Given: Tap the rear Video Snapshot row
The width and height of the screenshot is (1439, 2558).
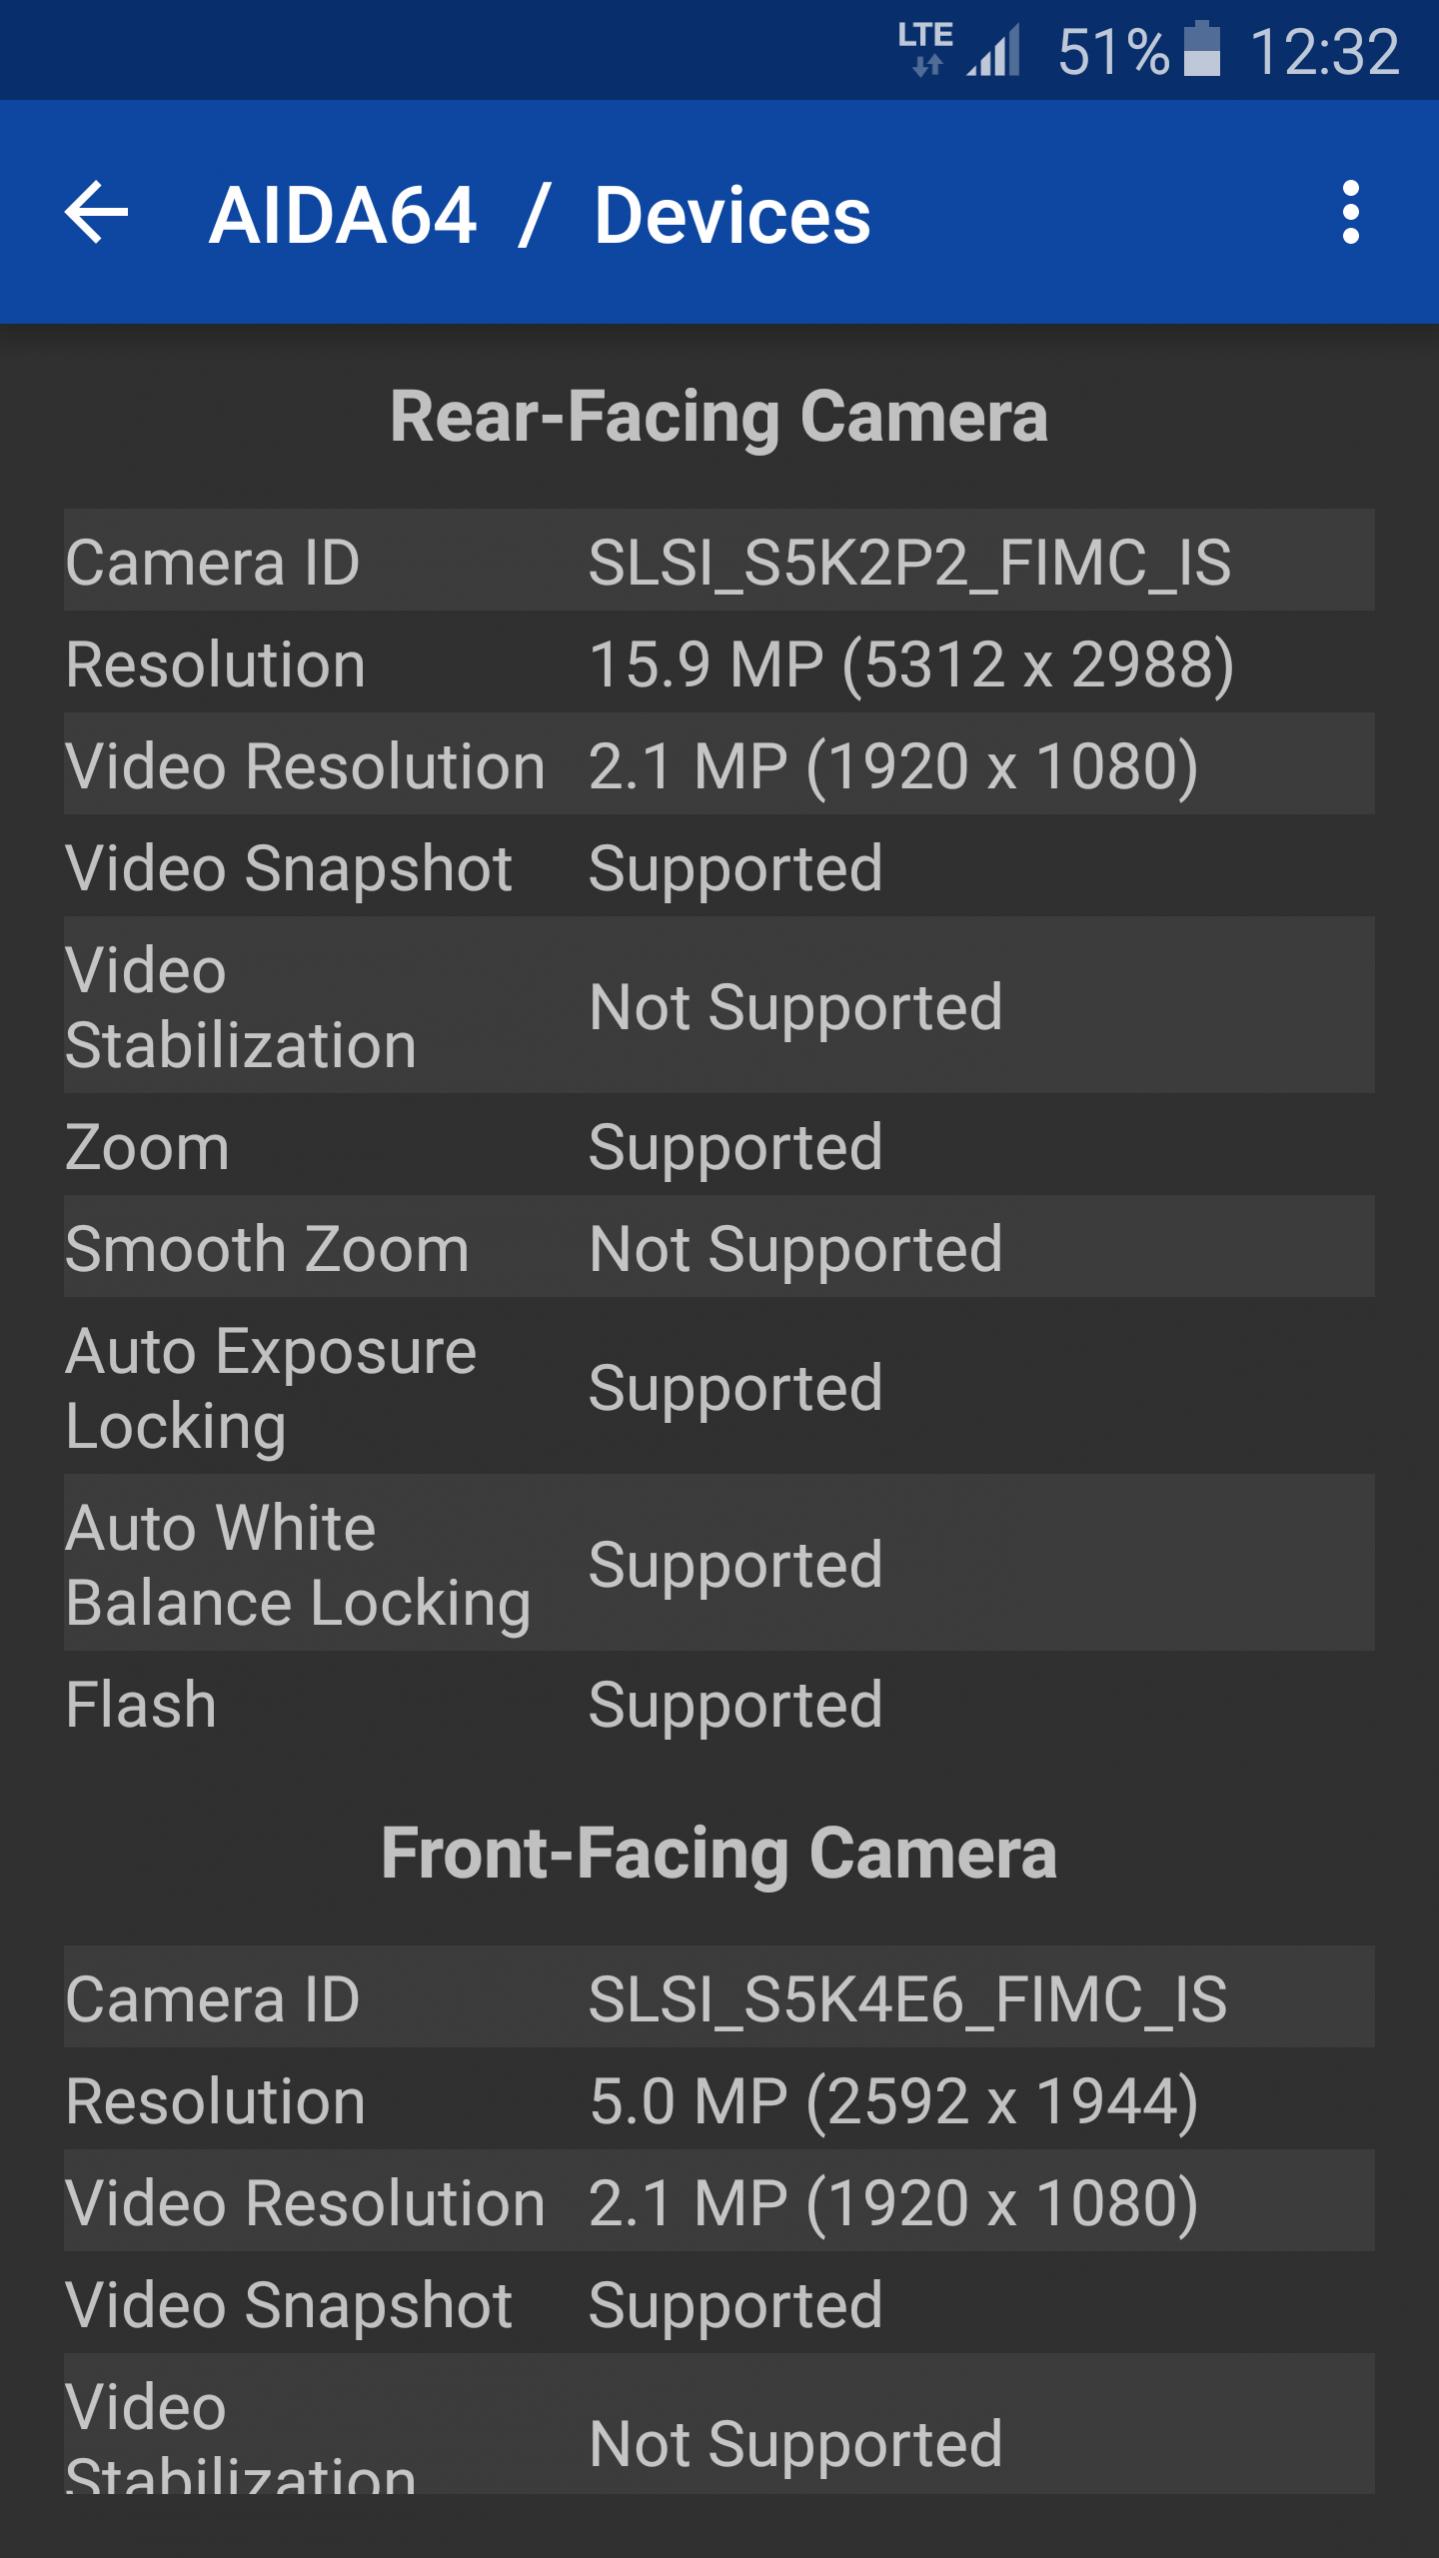Looking at the screenshot, I should coord(719,866).
